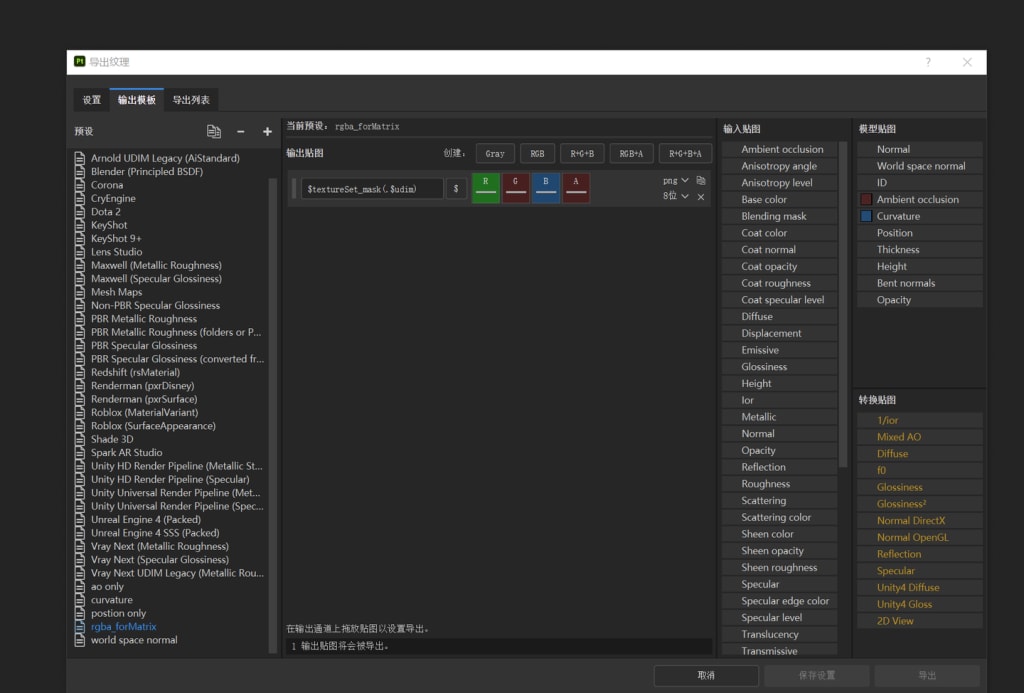Select the 输出模板 tab
Viewport: 1024px width, 693px height.
[x=136, y=100]
